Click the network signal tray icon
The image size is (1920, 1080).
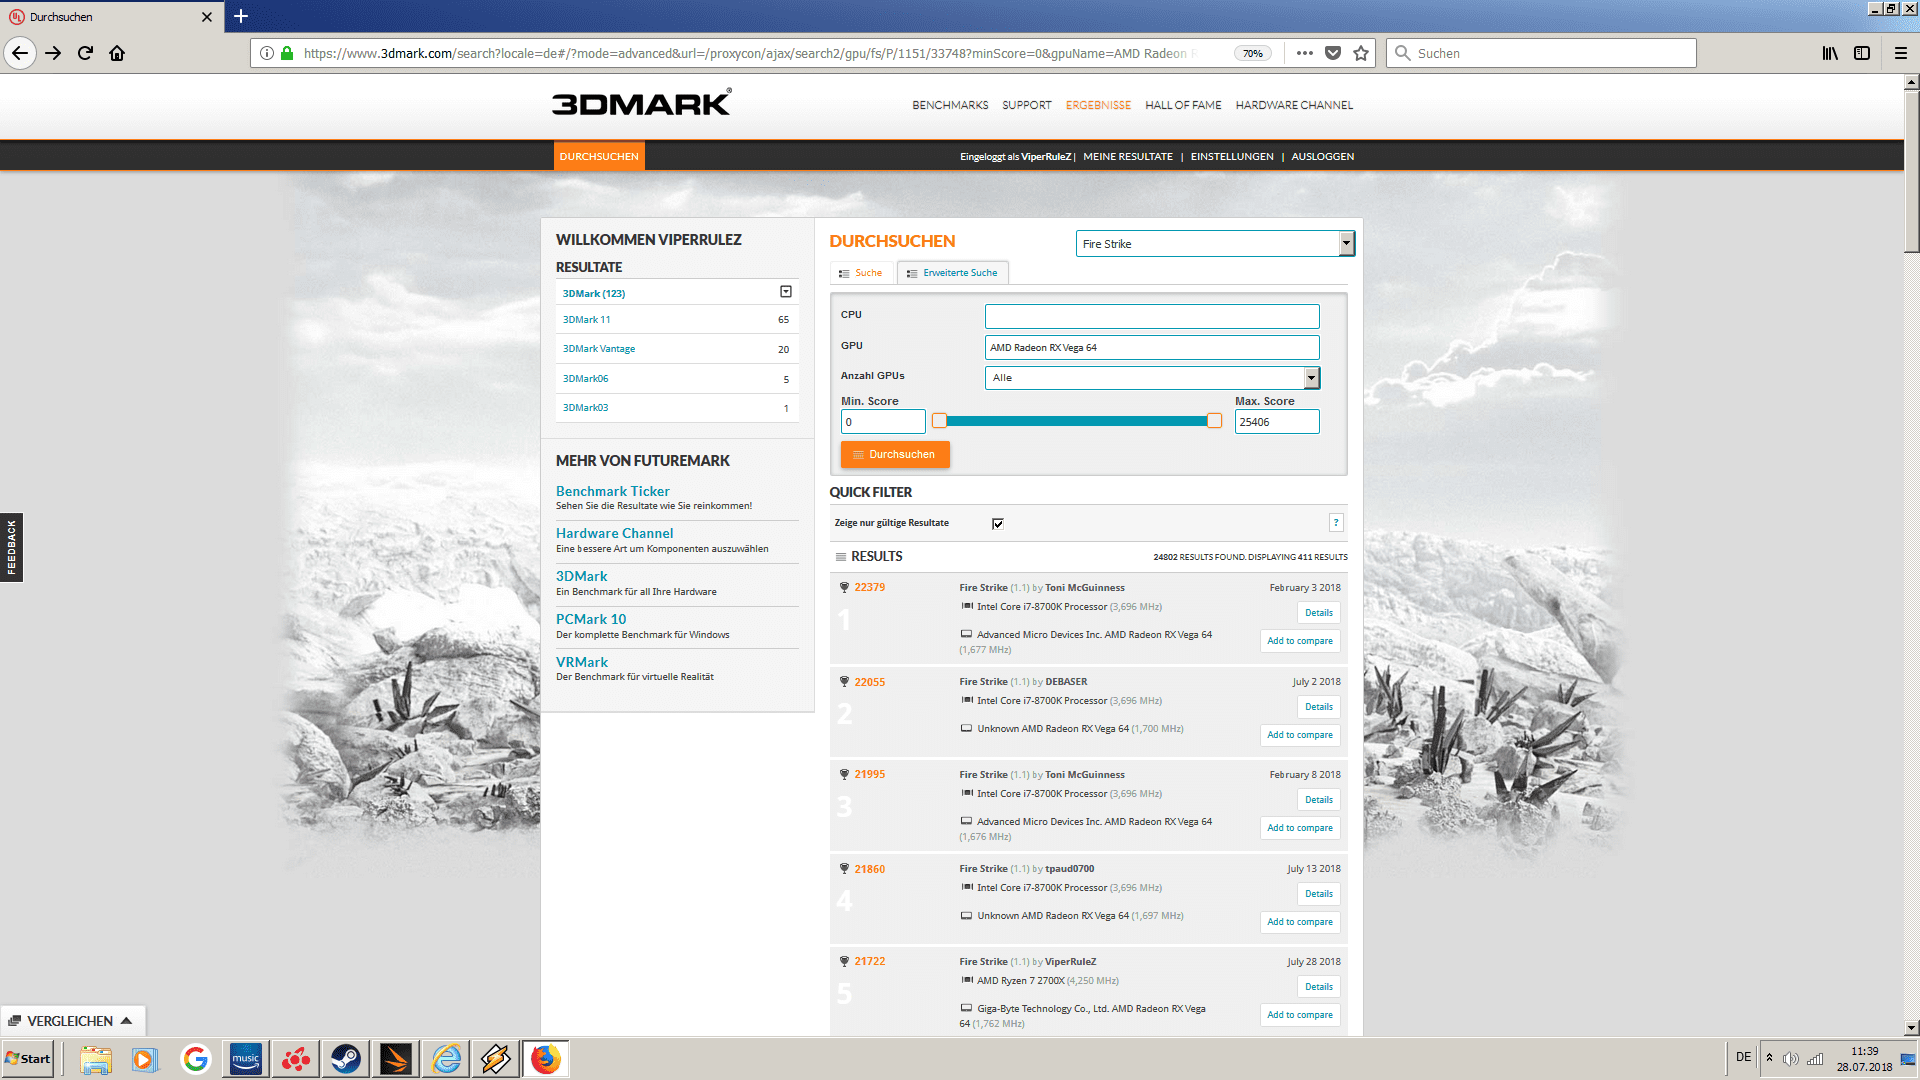click(1815, 1059)
